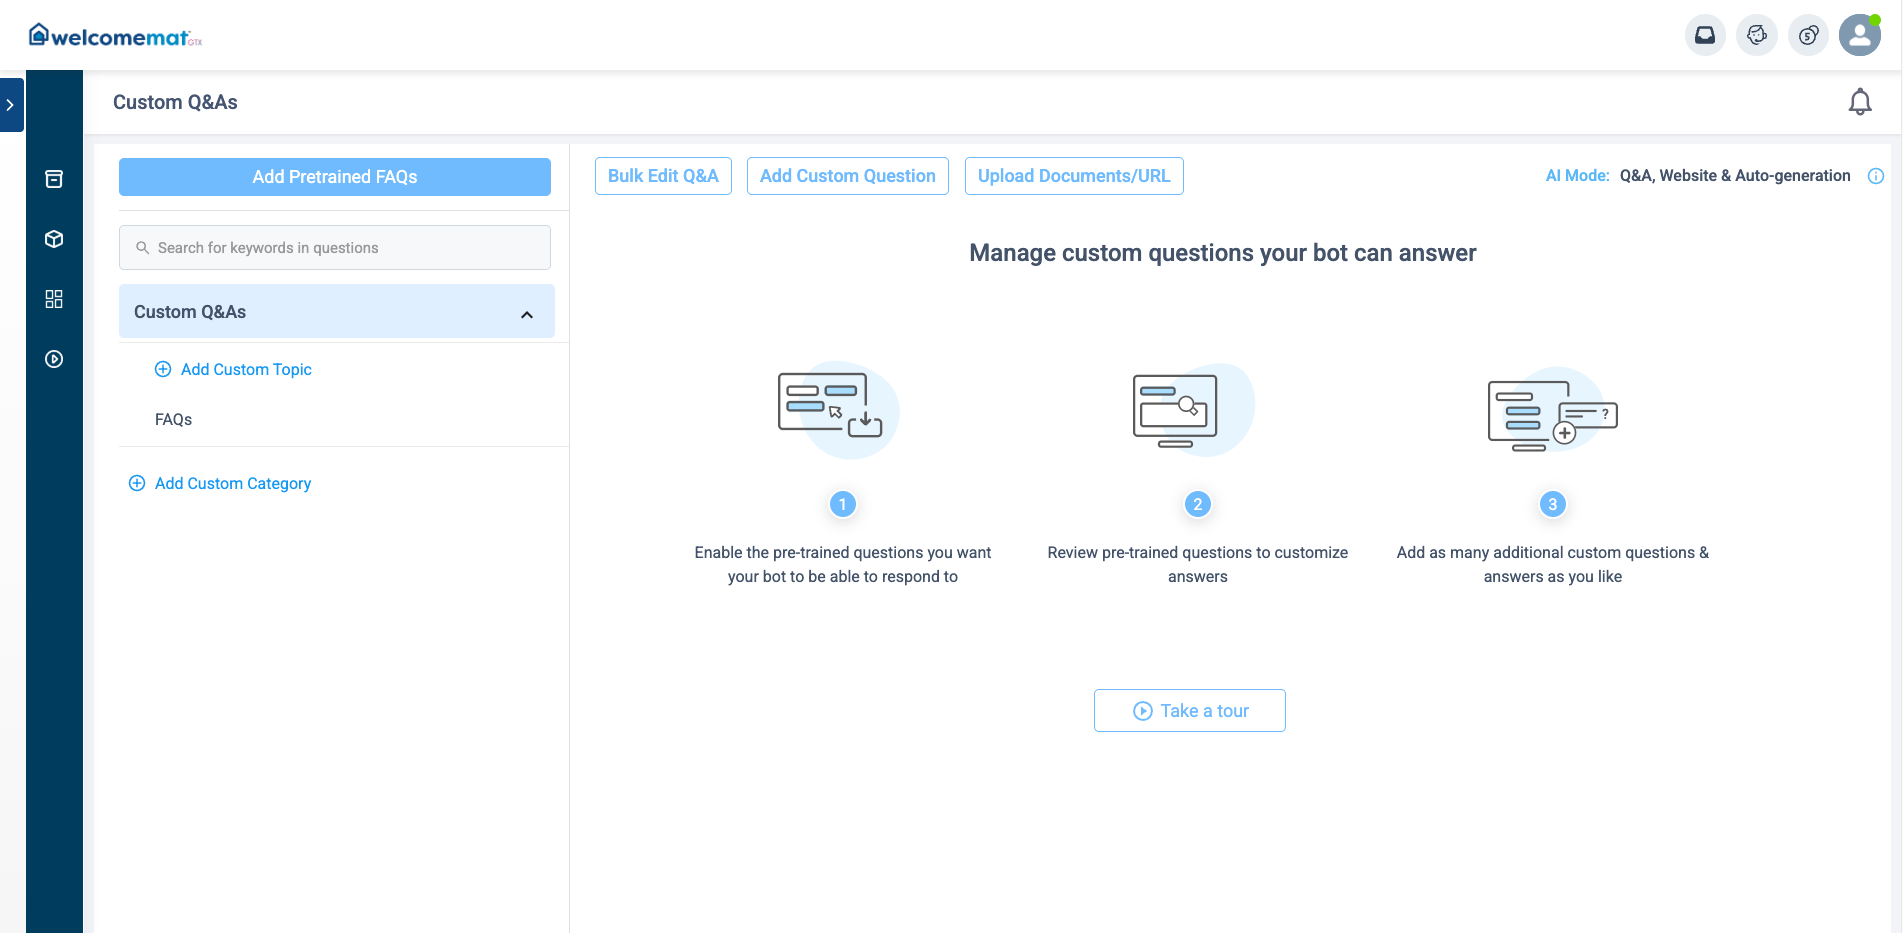Open the inbox icon in the header
The image size is (1903, 933).
(x=1705, y=35)
